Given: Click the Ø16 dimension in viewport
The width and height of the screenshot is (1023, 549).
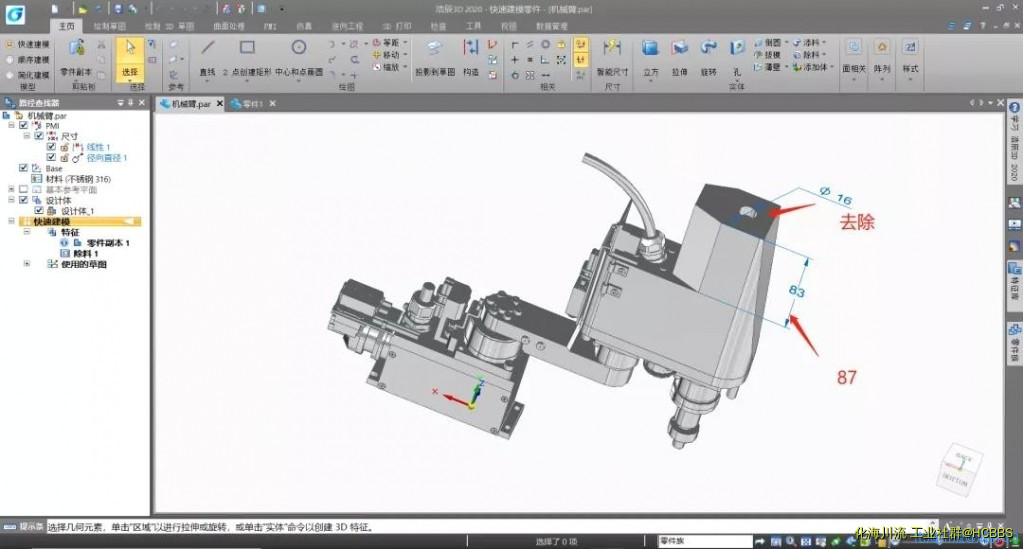Looking at the screenshot, I should coord(836,195).
